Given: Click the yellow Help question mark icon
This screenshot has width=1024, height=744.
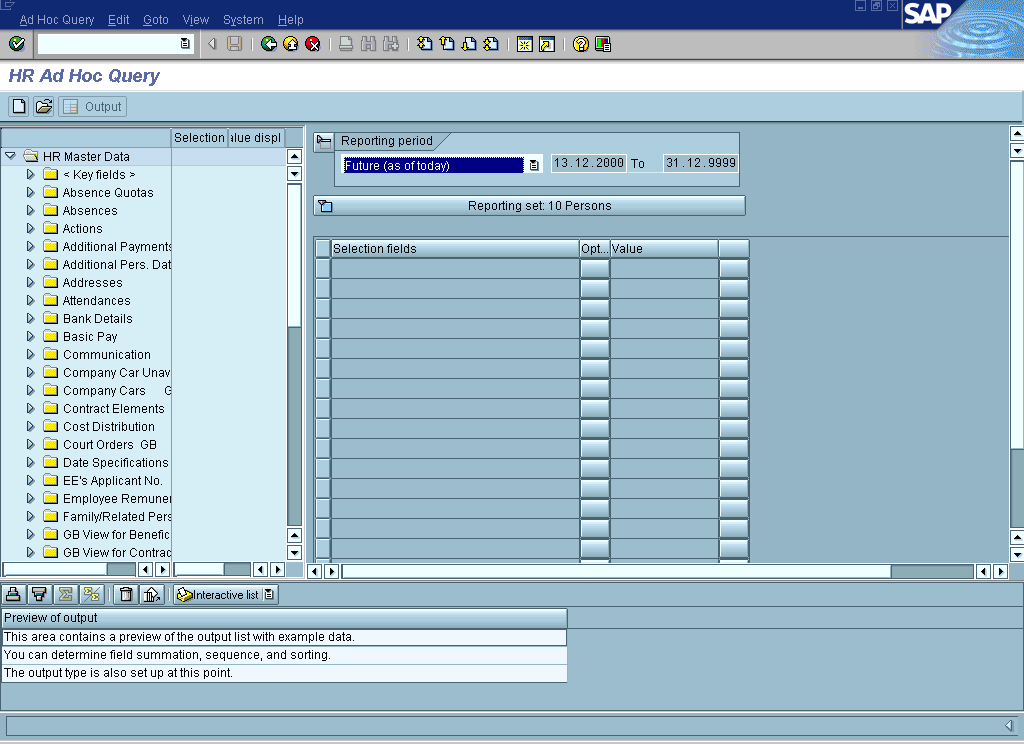Looking at the screenshot, I should point(581,44).
